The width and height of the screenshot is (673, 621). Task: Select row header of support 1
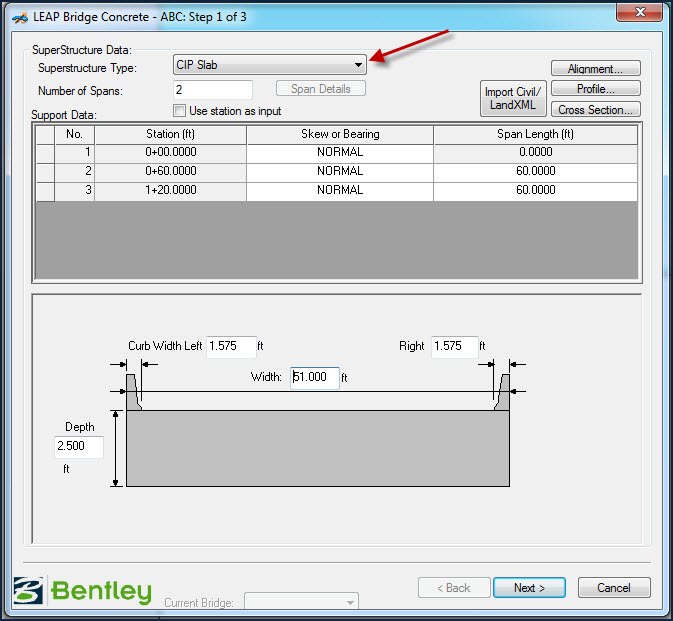click(x=45, y=153)
